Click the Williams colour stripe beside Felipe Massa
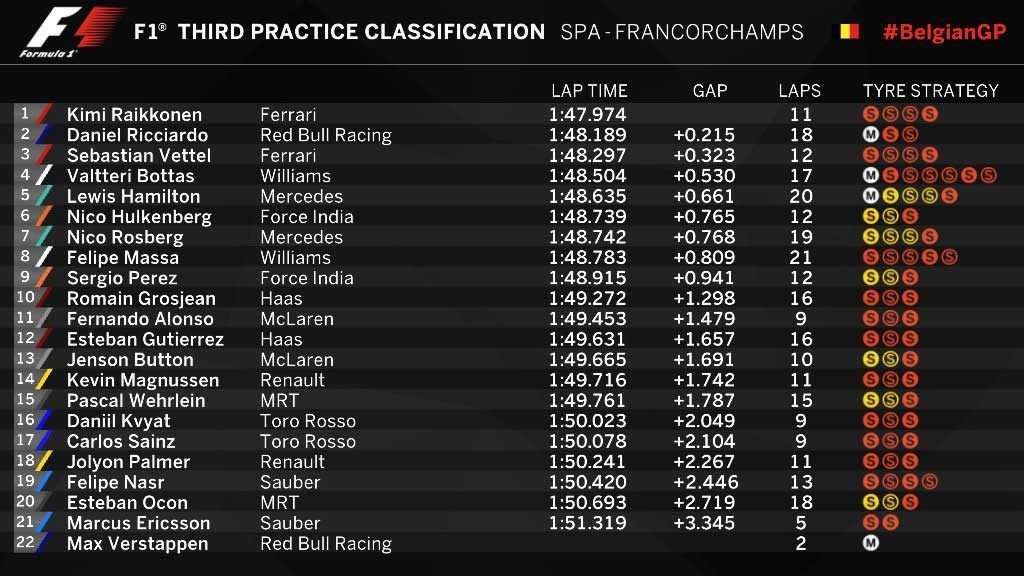Viewport: 1024px width, 576px height. tap(44, 257)
